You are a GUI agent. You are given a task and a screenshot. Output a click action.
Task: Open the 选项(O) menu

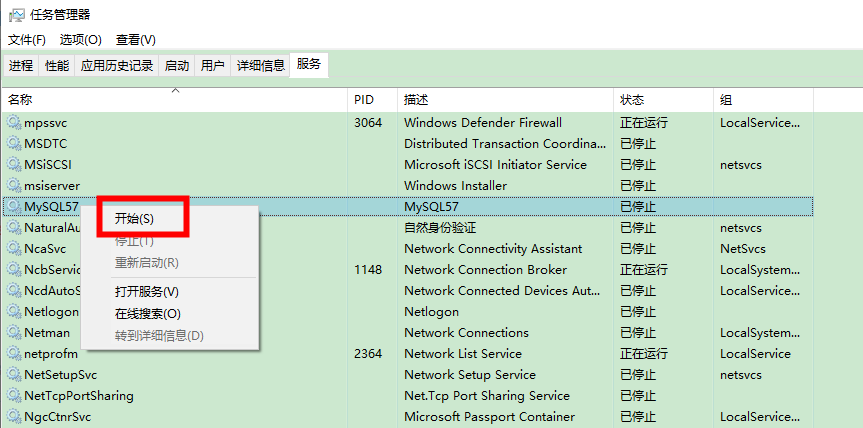click(x=81, y=40)
